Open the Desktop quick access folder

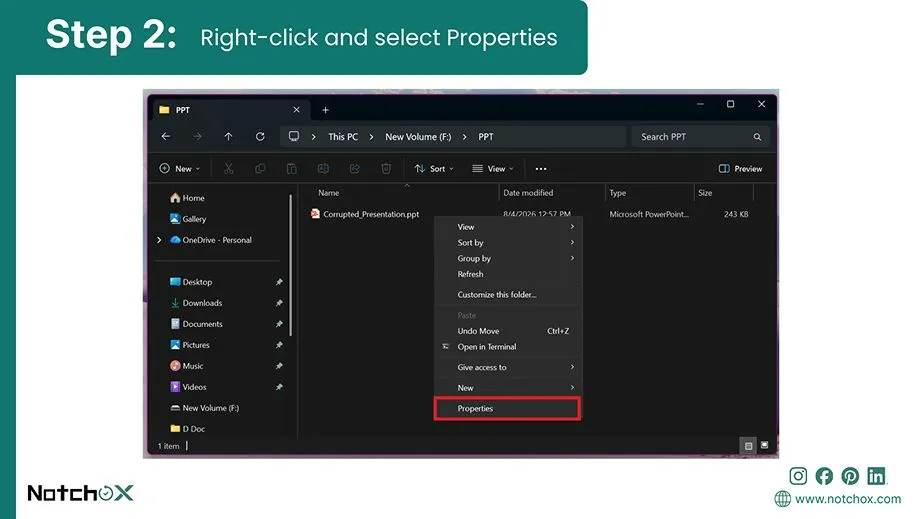(191, 282)
